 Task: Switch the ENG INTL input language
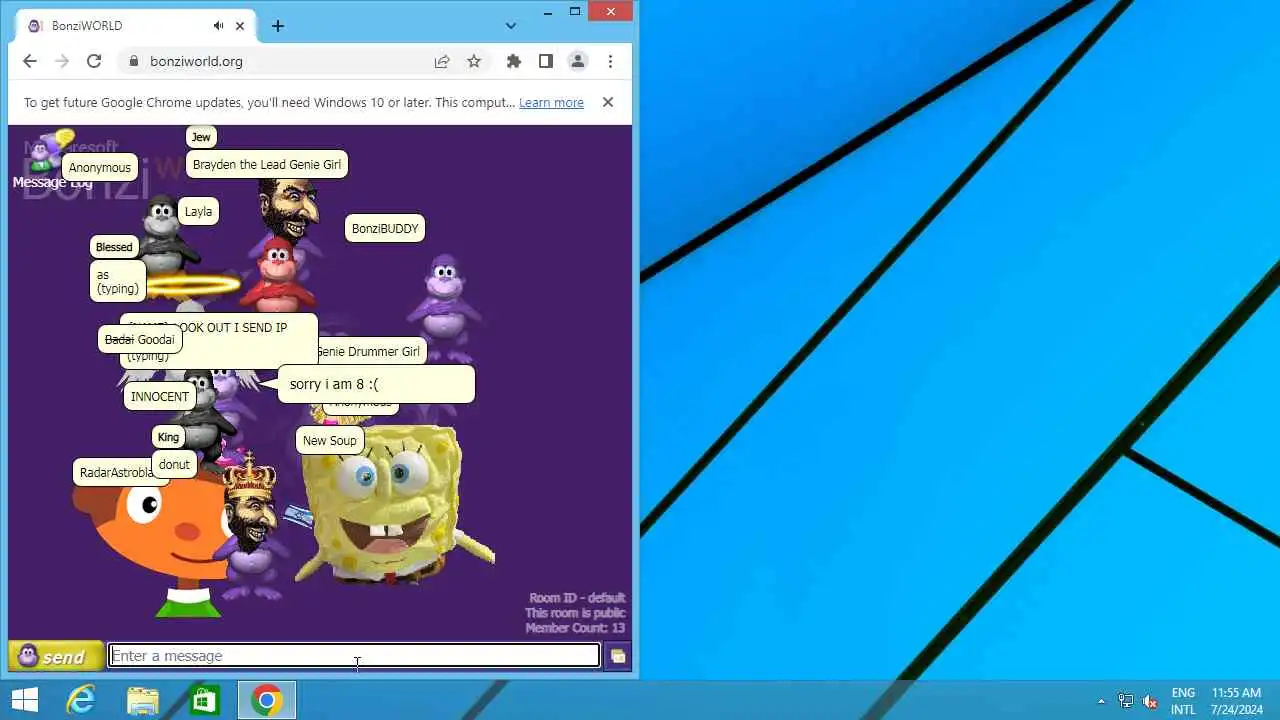pos(1183,701)
